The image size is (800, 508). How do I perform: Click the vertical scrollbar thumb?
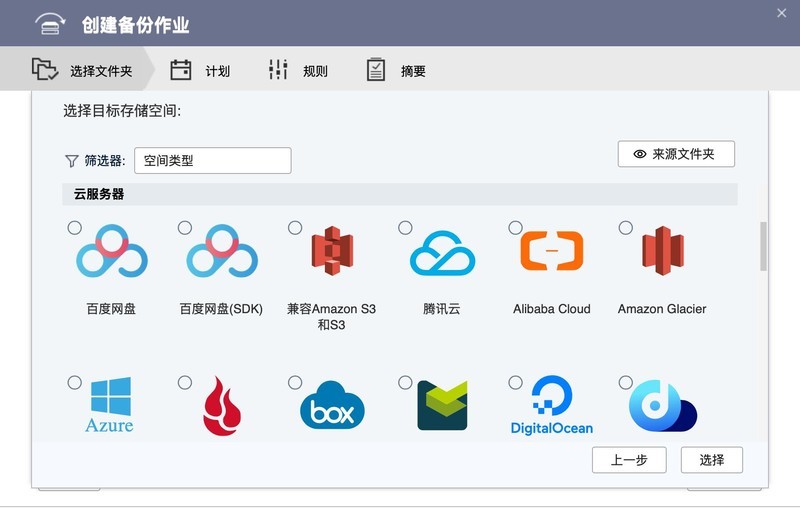763,246
